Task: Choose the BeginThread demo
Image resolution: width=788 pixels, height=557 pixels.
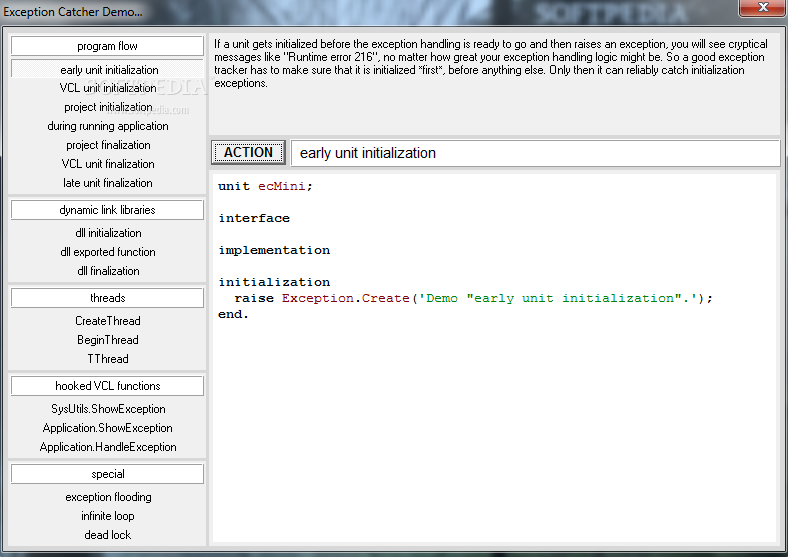Action: click(x=108, y=340)
